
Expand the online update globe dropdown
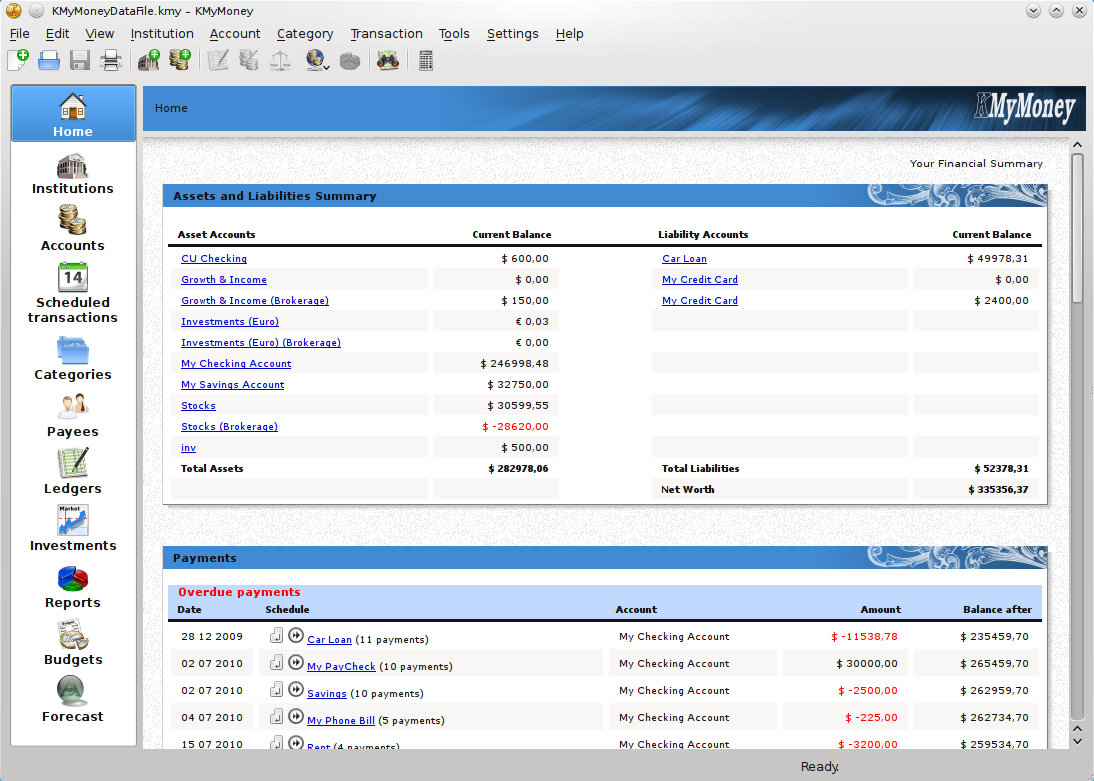pos(327,67)
